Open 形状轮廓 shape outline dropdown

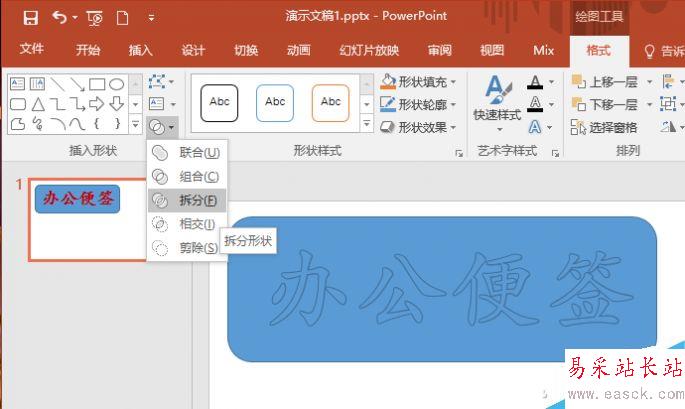(418, 104)
